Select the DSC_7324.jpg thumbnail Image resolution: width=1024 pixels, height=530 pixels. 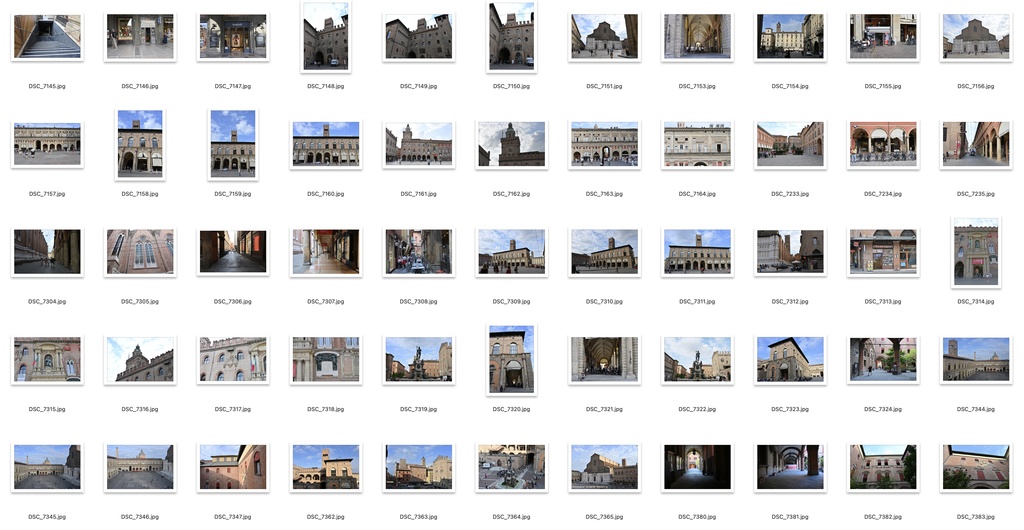click(883, 360)
